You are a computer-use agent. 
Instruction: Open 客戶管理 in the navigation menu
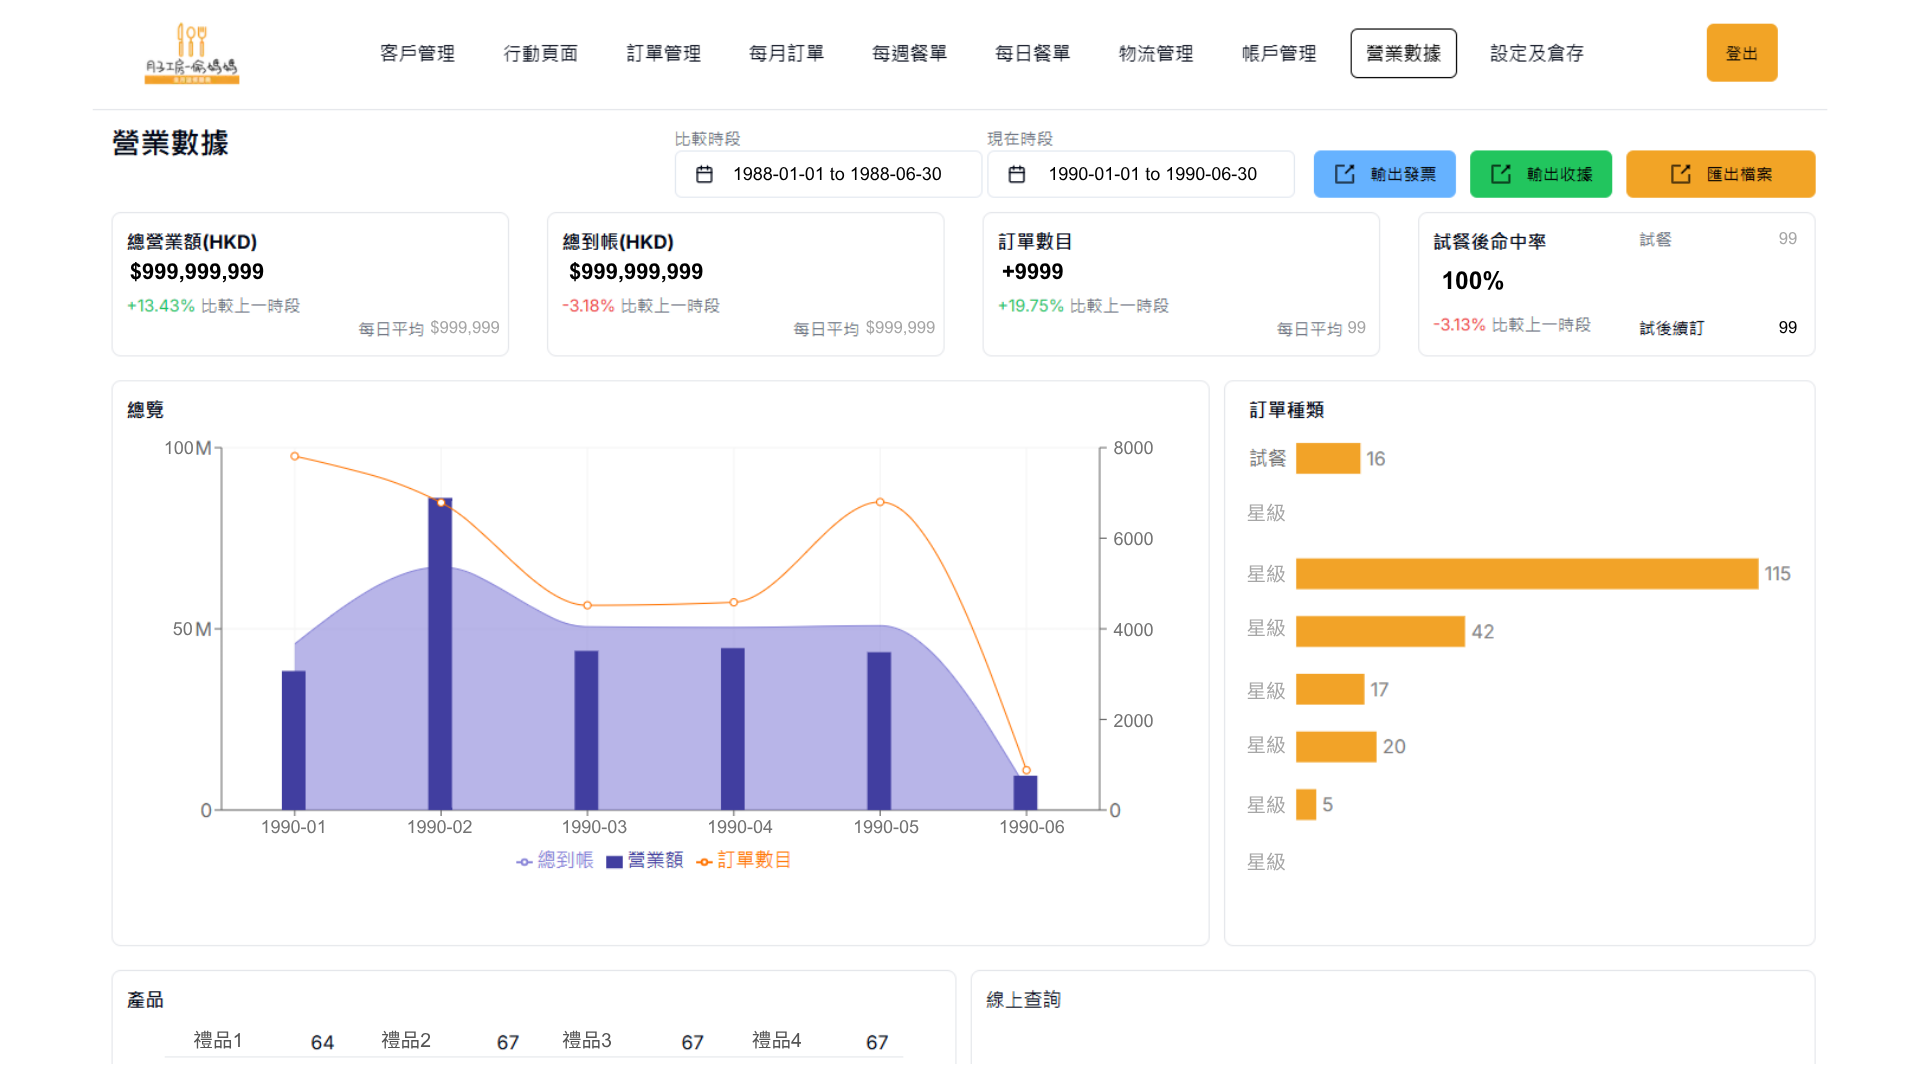(417, 53)
